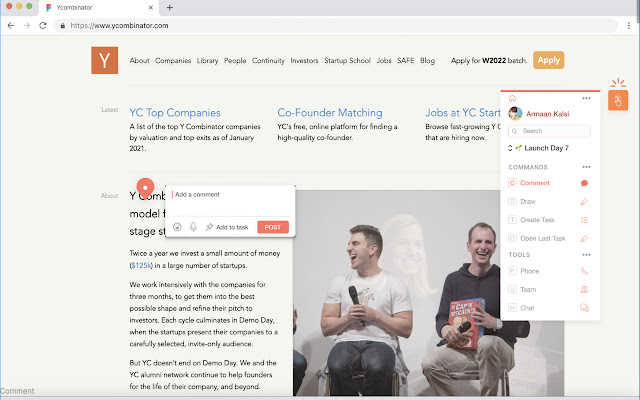Click the checklist icon next to Create Task
640x400 pixels.
pyautogui.click(x=584, y=220)
